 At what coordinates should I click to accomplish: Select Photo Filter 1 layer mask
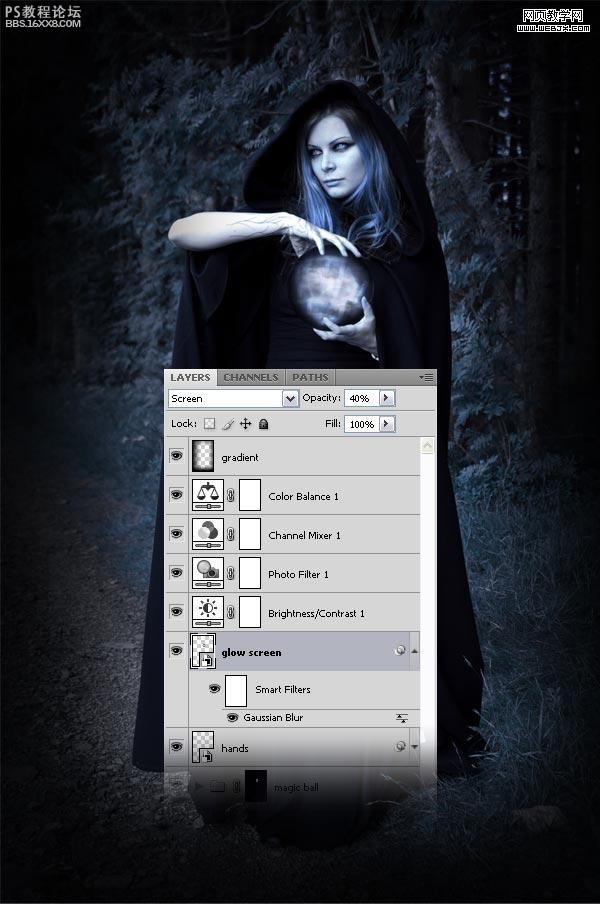pos(250,573)
